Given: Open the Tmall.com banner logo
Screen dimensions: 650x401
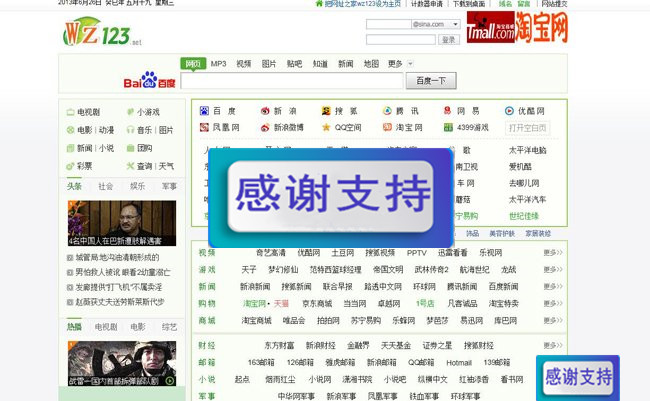Looking at the screenshot, I should [x=490, y=27].
